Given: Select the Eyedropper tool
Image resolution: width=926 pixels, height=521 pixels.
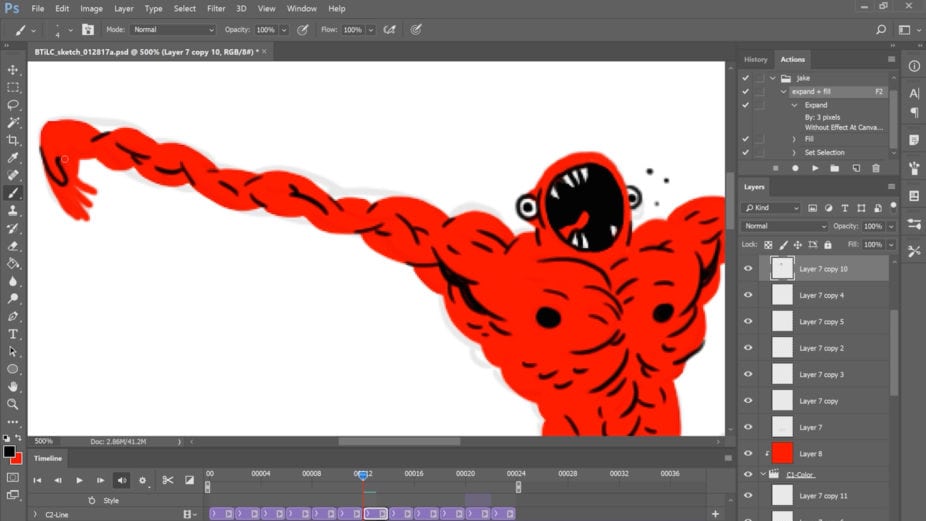Looking at the screenshot, I should [x=12, y=158].
